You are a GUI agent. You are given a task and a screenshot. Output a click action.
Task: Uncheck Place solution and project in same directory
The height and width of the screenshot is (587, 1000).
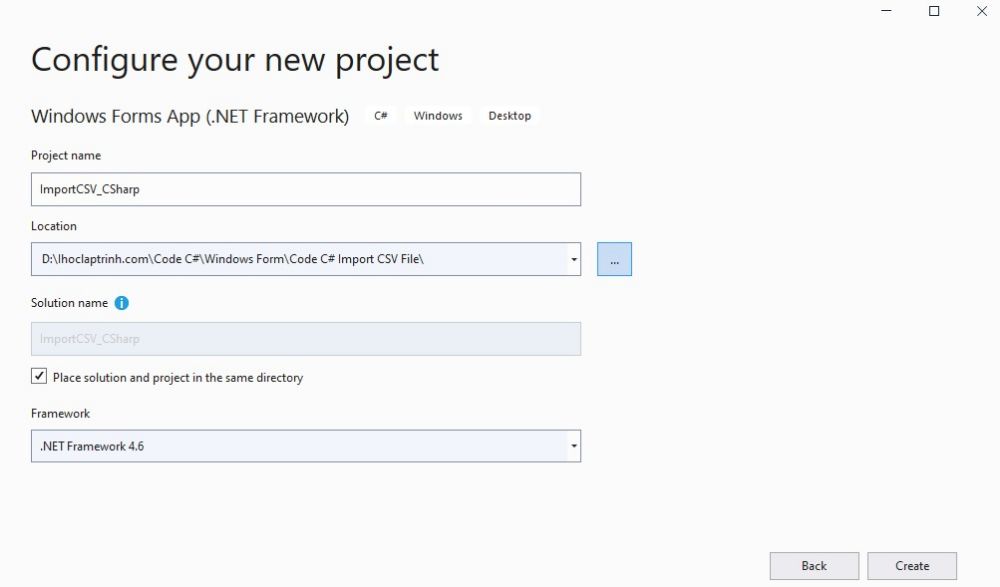[40, 377]
